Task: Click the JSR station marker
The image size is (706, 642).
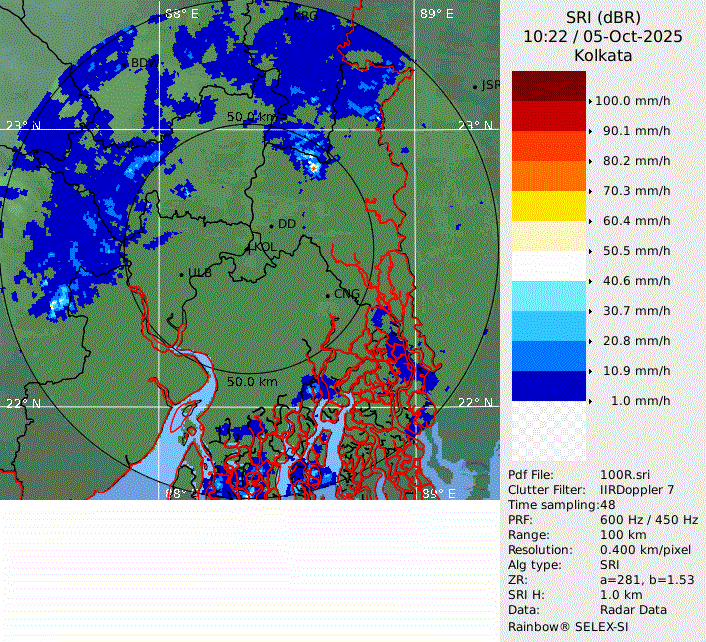Action: coord(475,87)
